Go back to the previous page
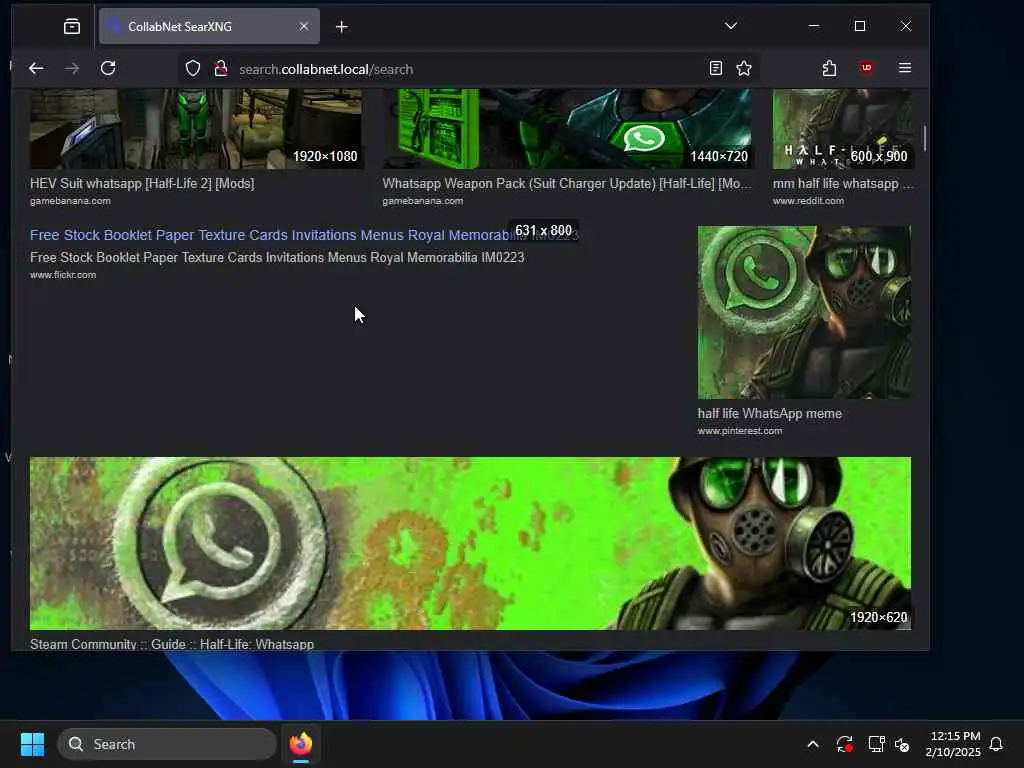Image resolution: width=1024 pixels, height=768 pixels. [36, 68]
